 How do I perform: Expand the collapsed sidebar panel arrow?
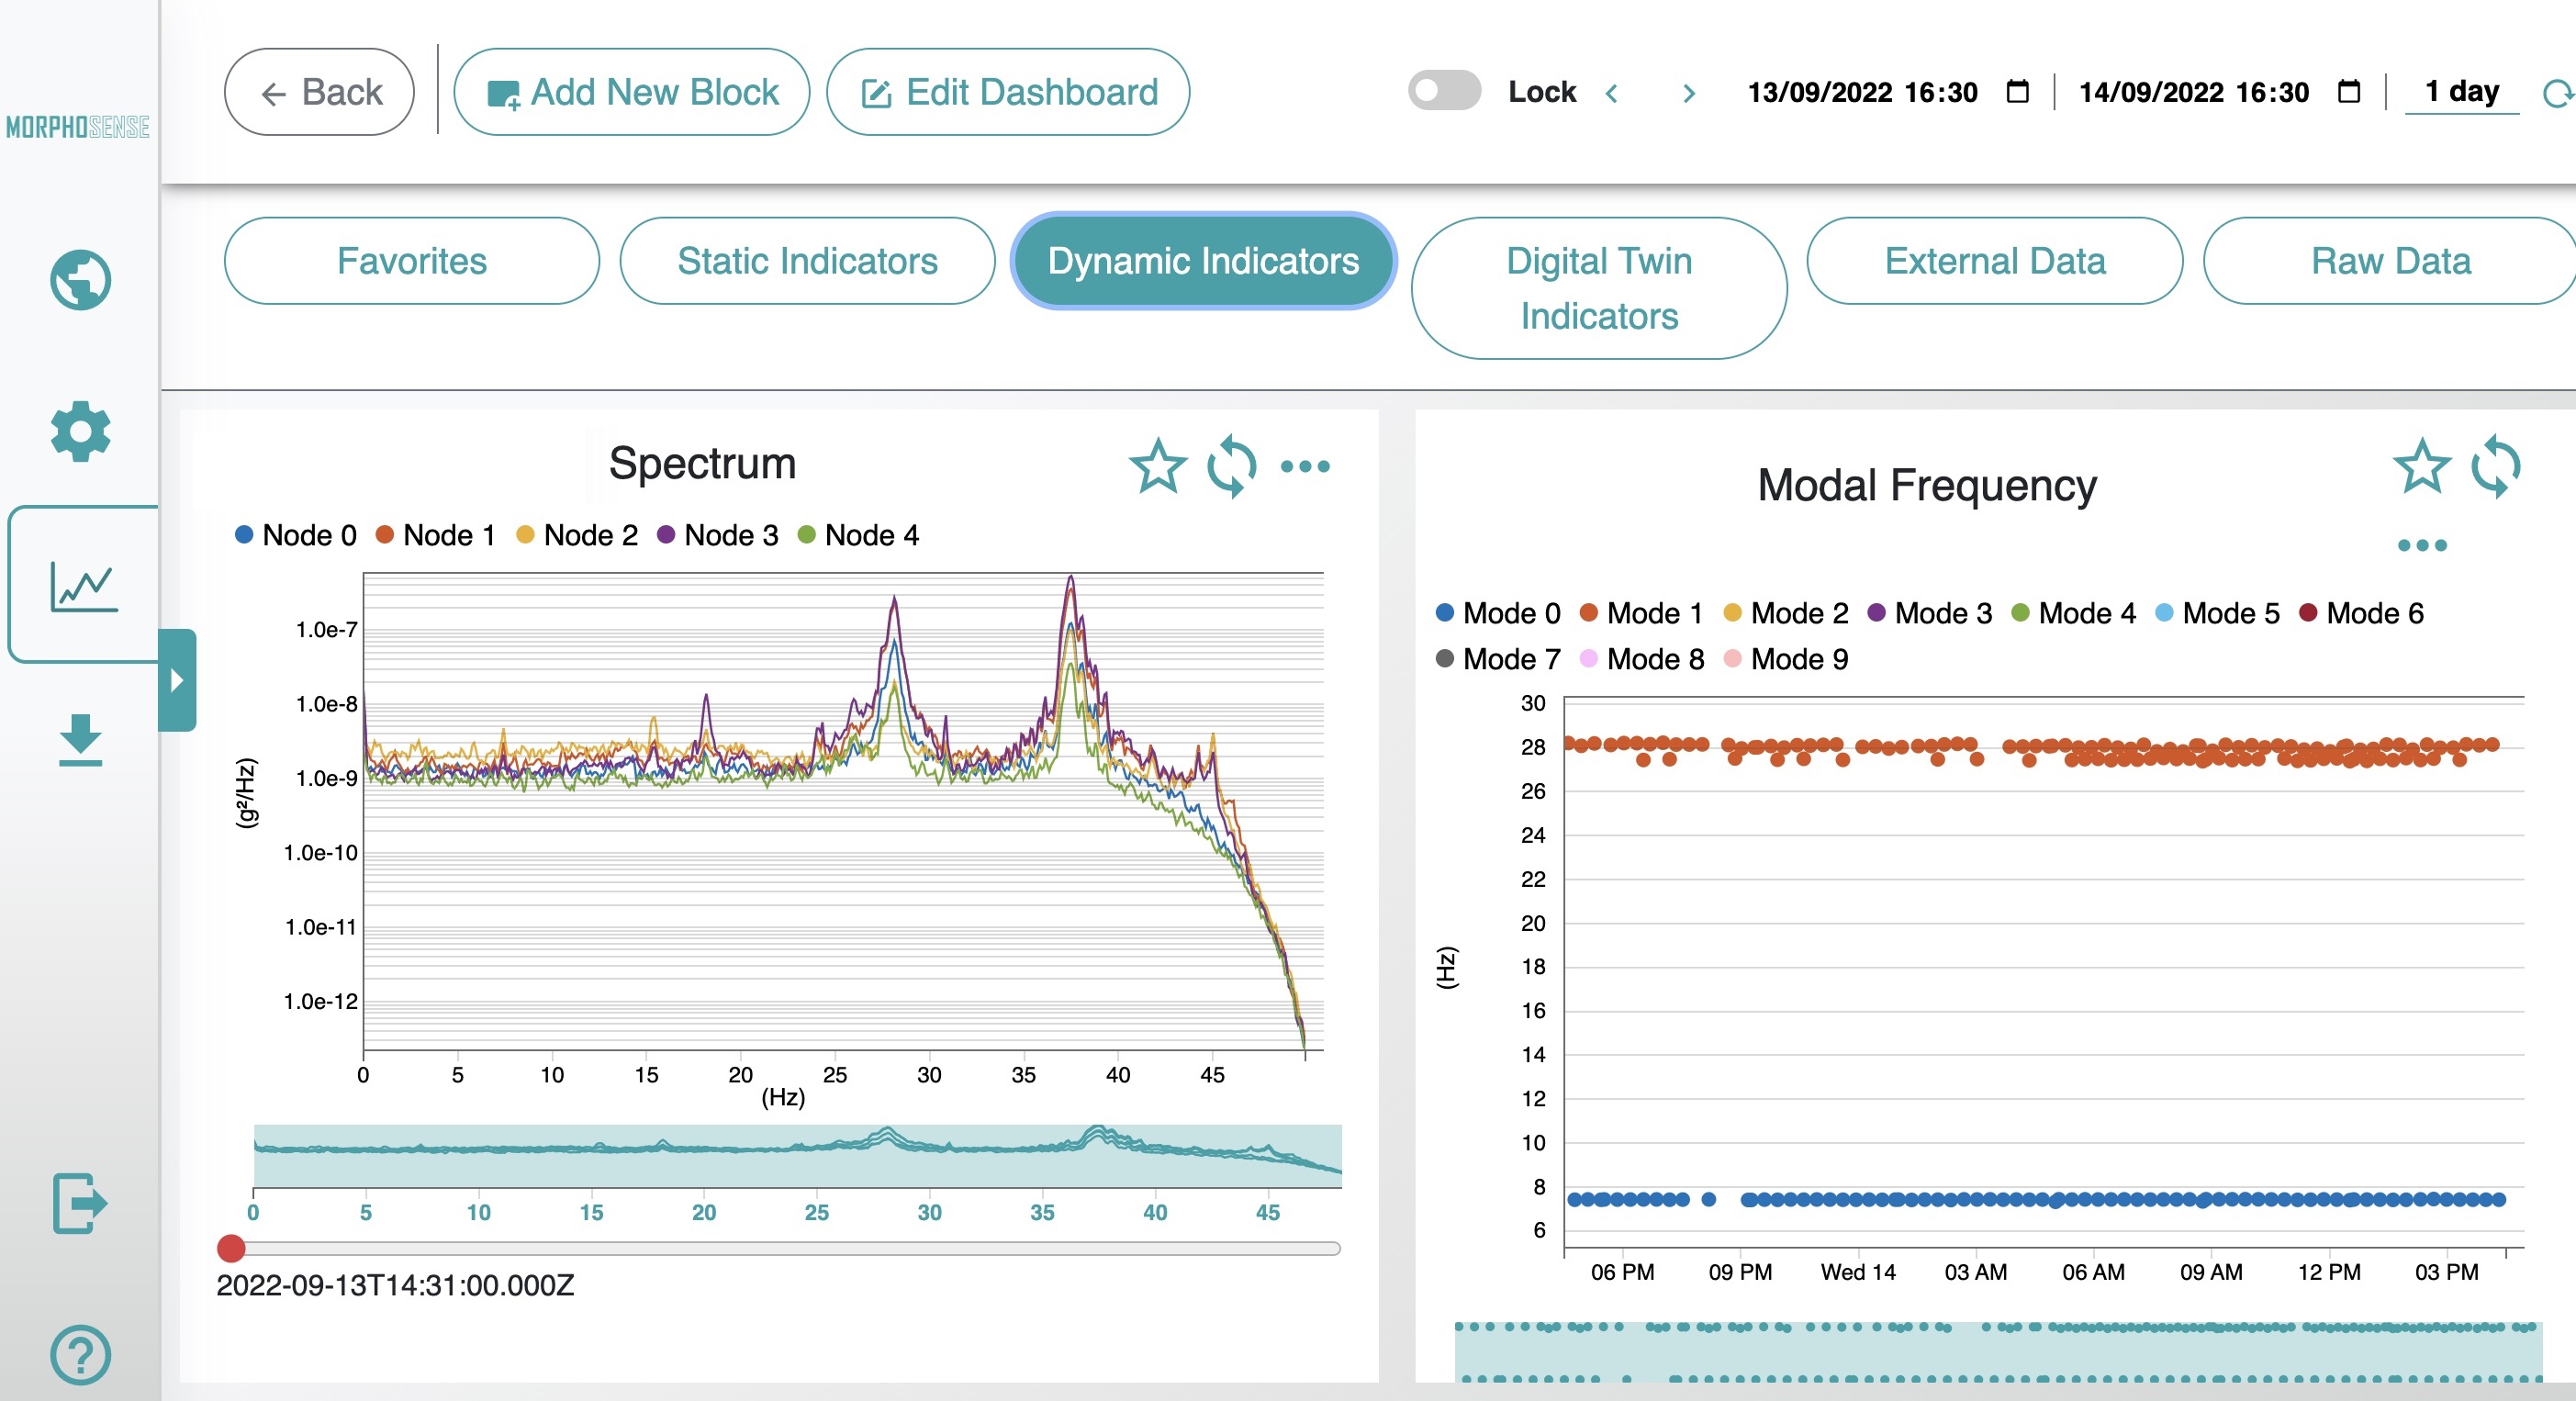178,681
